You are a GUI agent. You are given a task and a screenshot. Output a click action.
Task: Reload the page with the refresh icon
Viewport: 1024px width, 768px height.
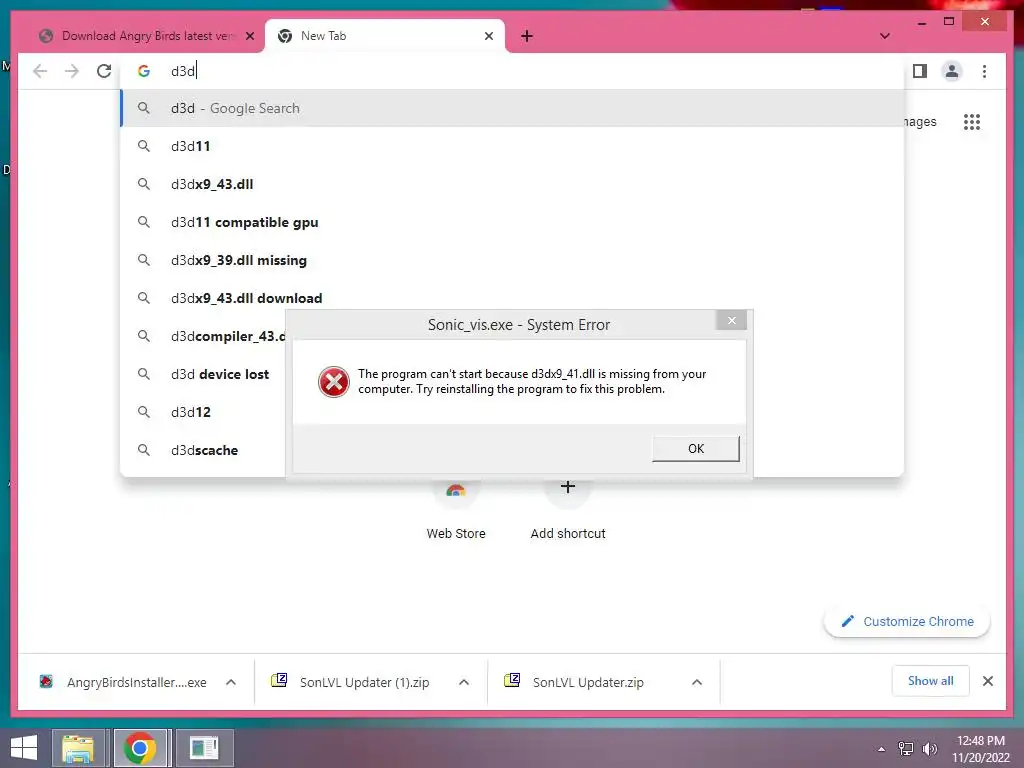pos(104,71)
